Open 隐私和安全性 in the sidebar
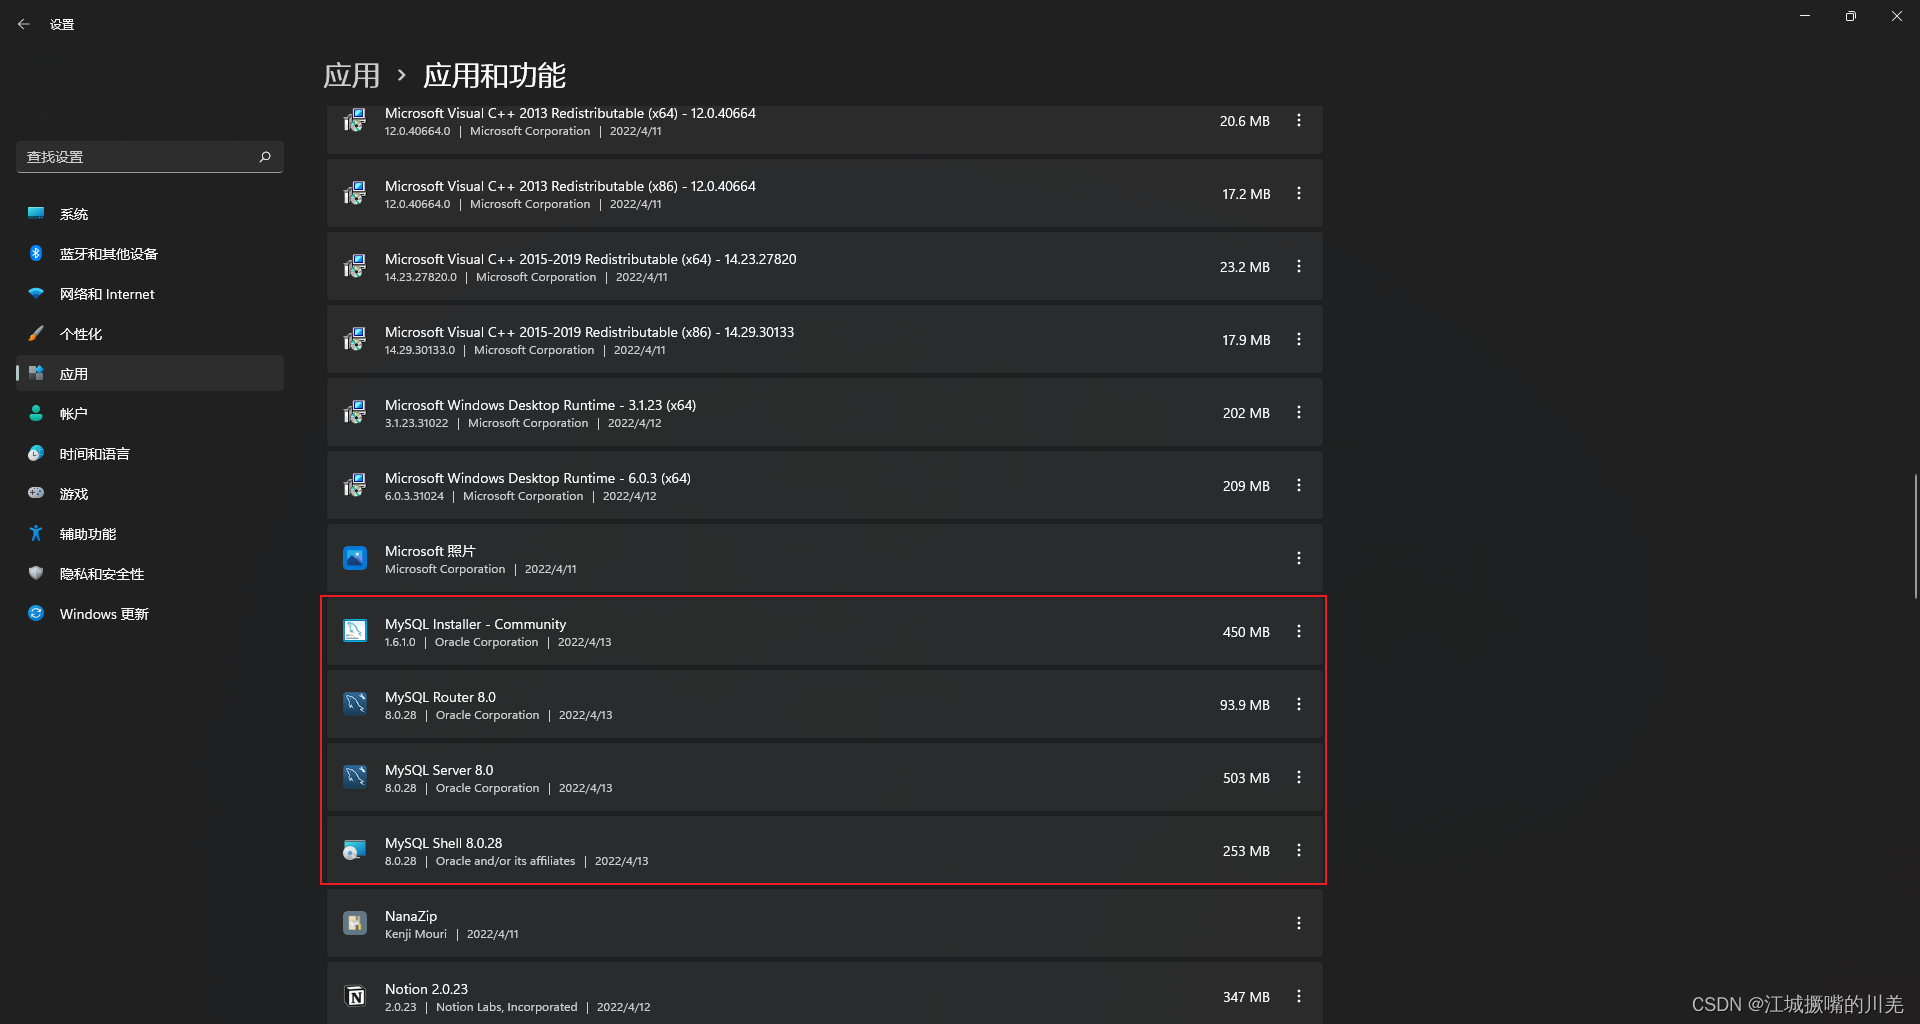 pyautogui.click(x=150, y=574)
